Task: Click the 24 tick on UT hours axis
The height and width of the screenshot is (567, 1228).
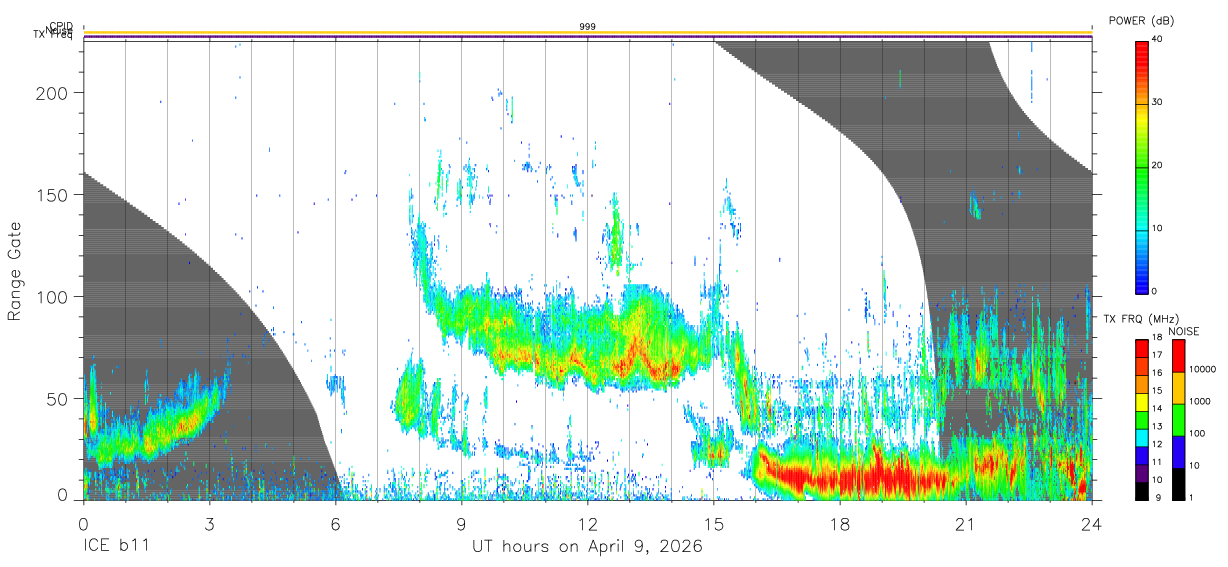Action: (x=1091, y=524)
